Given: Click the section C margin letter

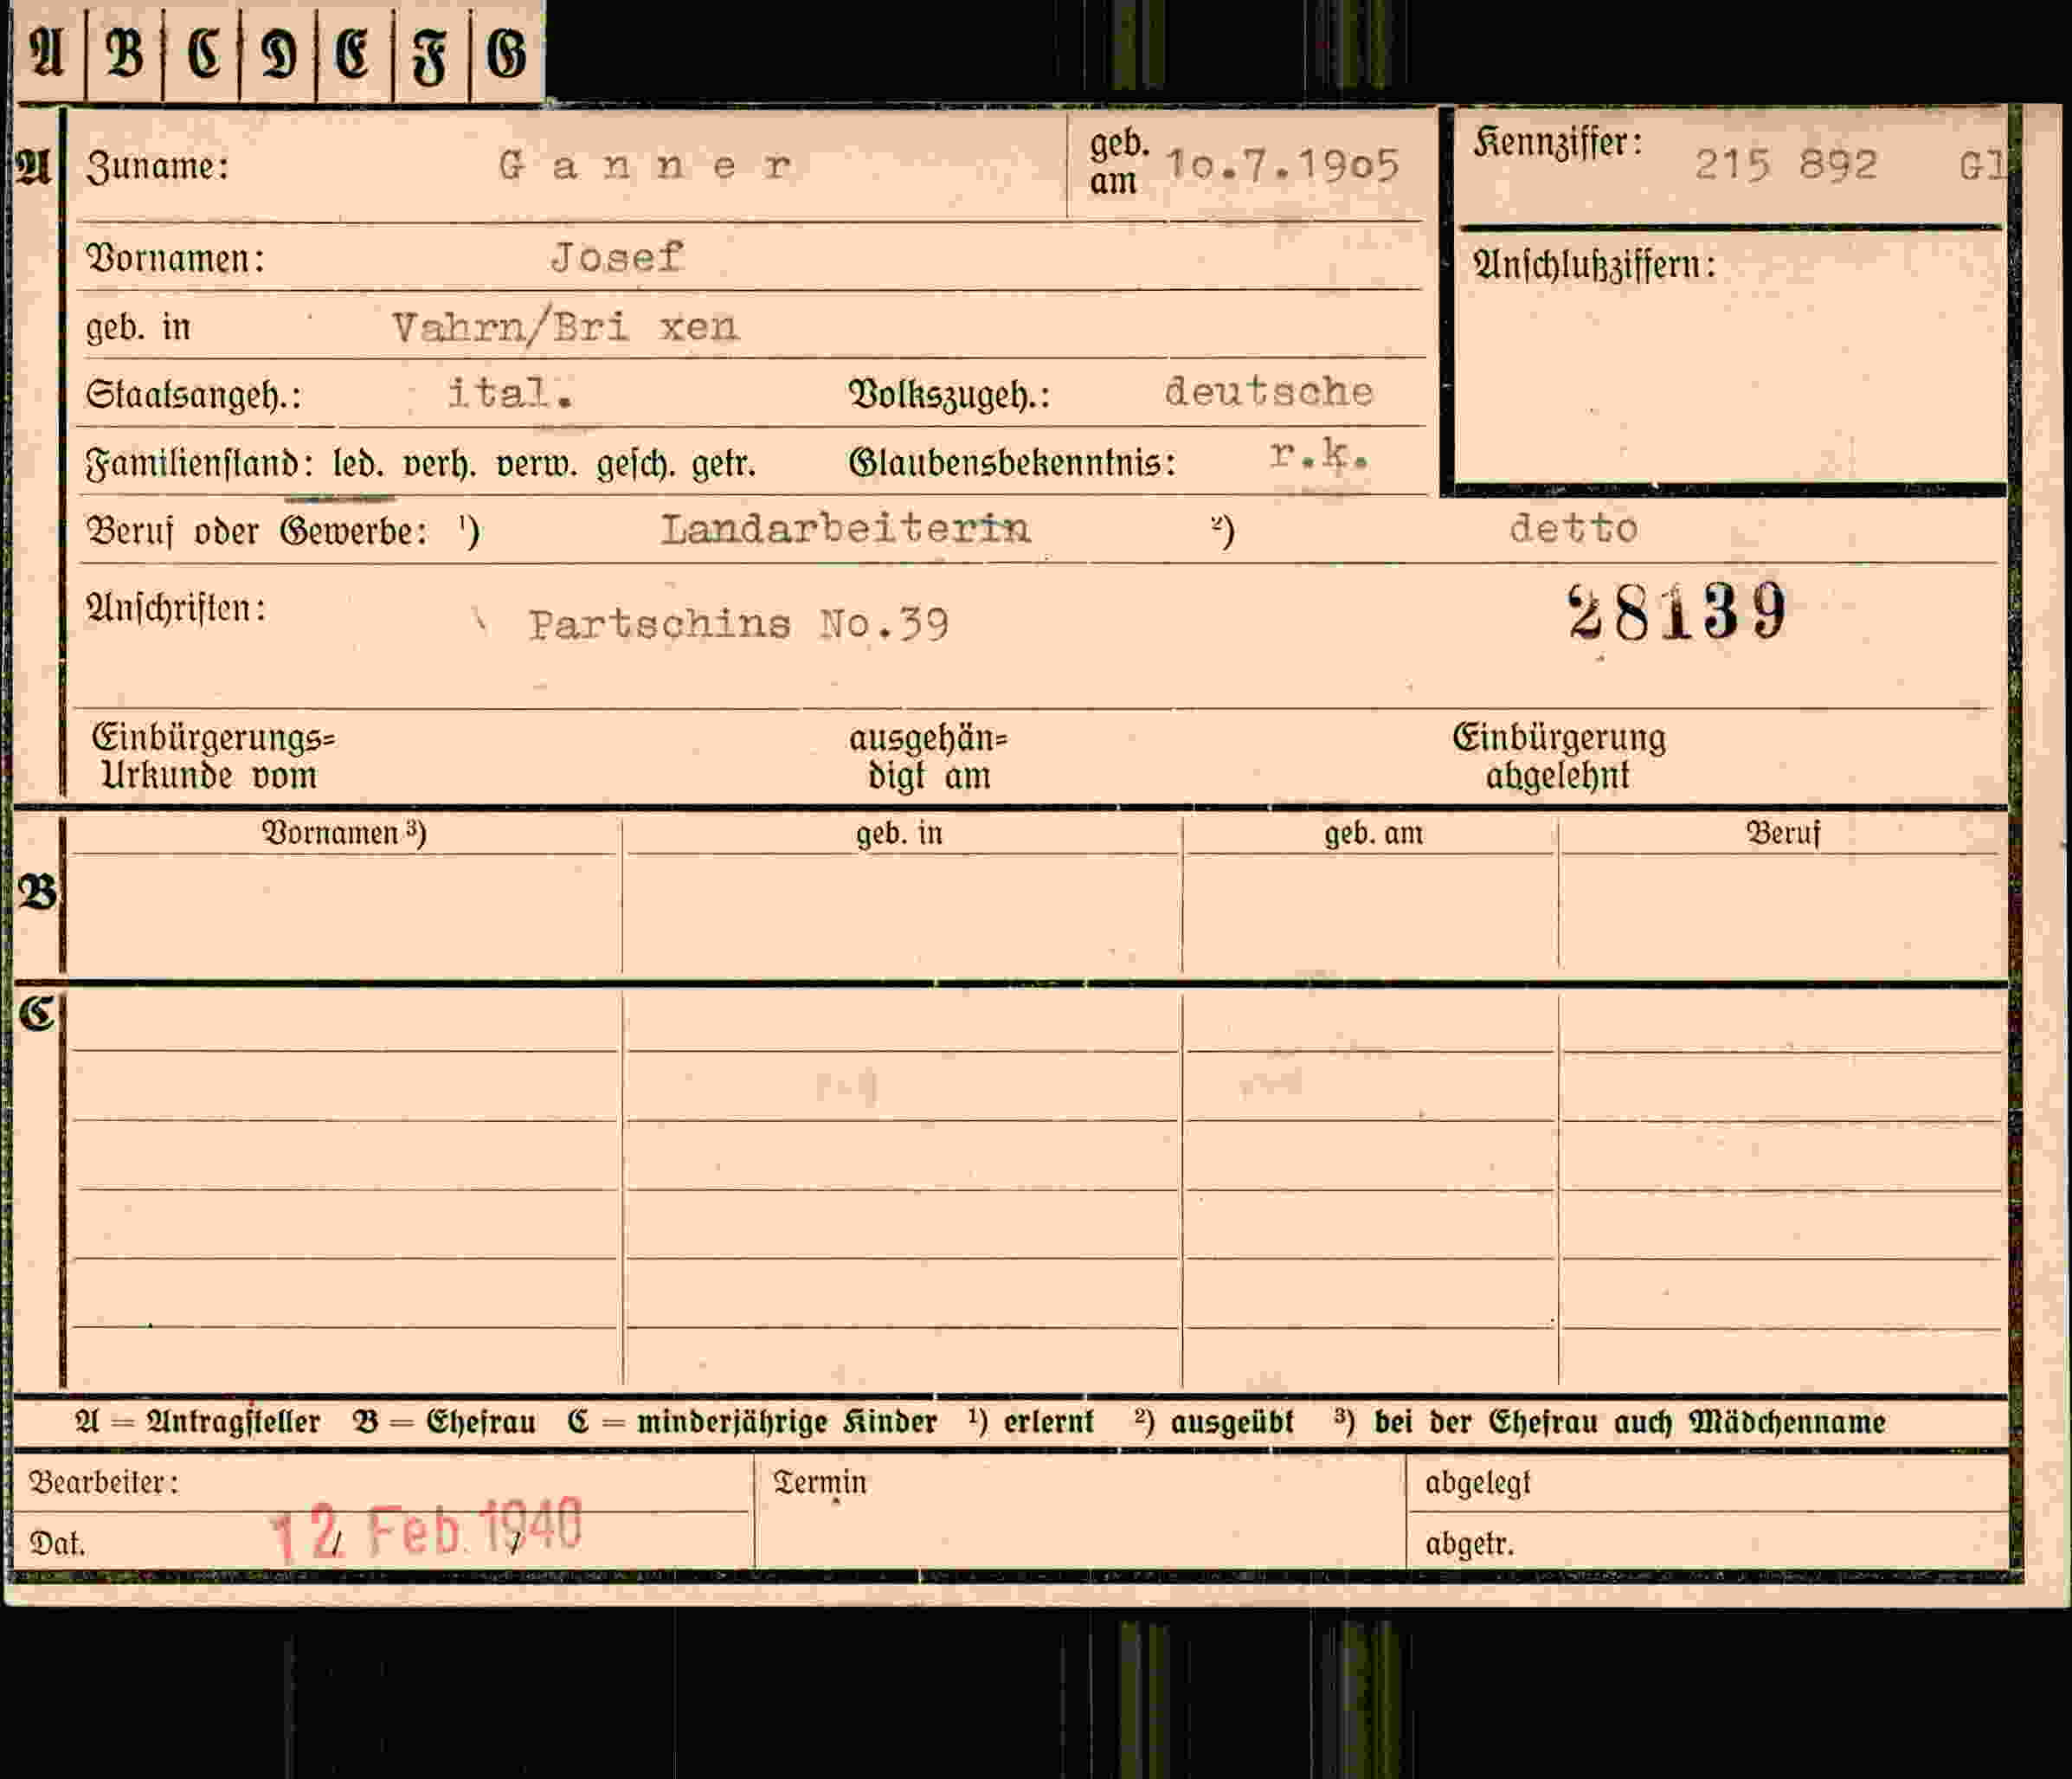Looking at the screenshot, I should click(x=36, y=1014).
